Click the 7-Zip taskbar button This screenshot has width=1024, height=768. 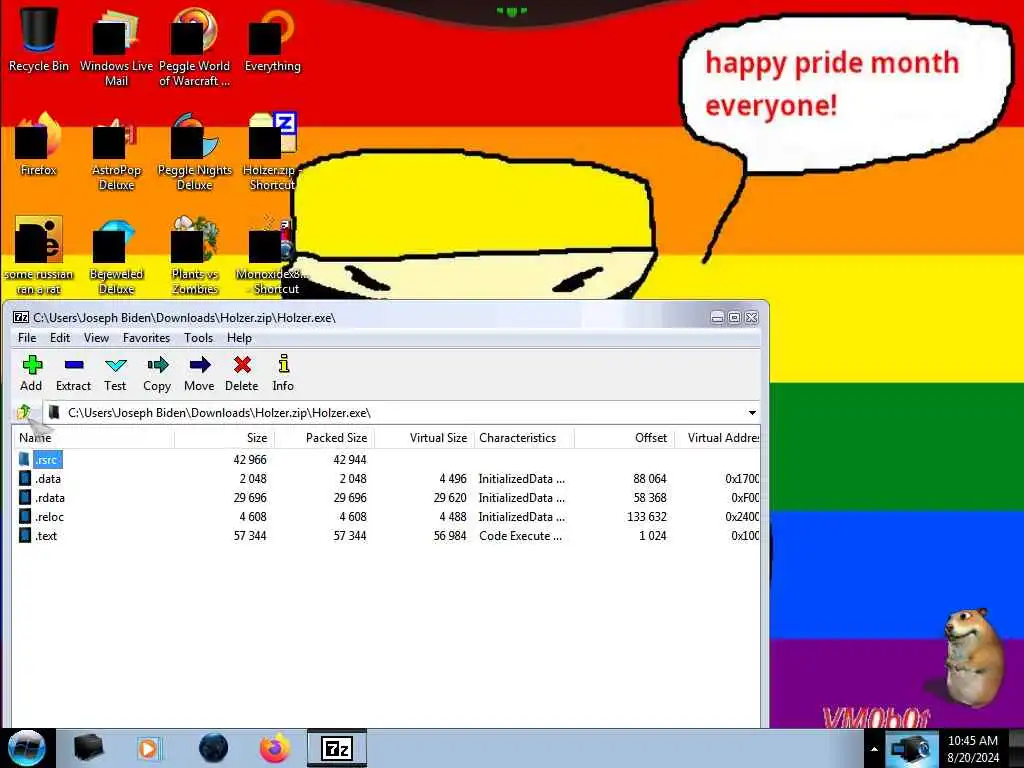337,748
